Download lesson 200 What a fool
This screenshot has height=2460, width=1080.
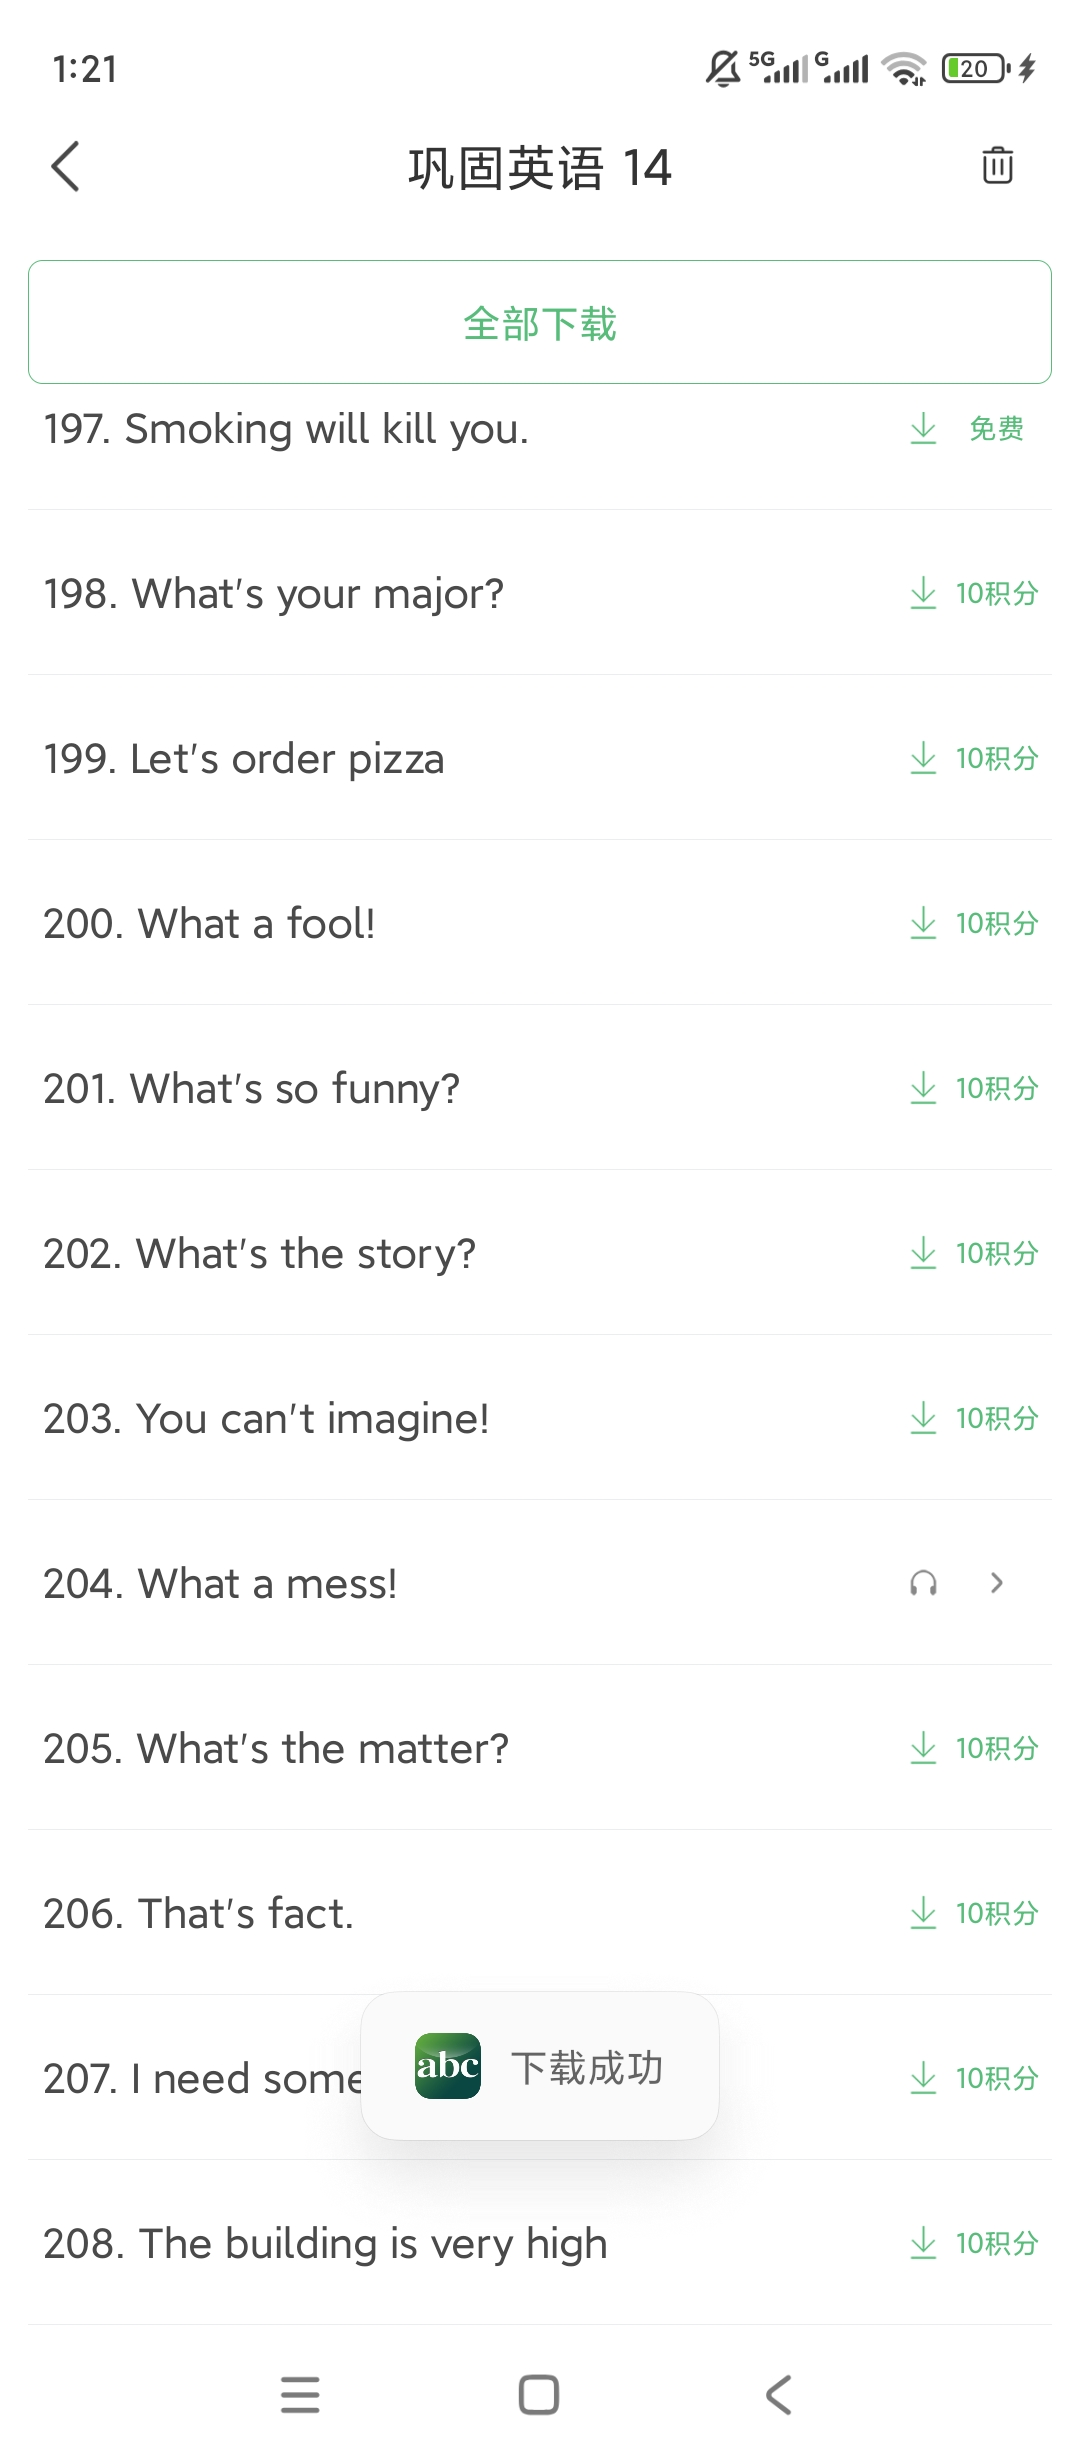click(923, 923)
